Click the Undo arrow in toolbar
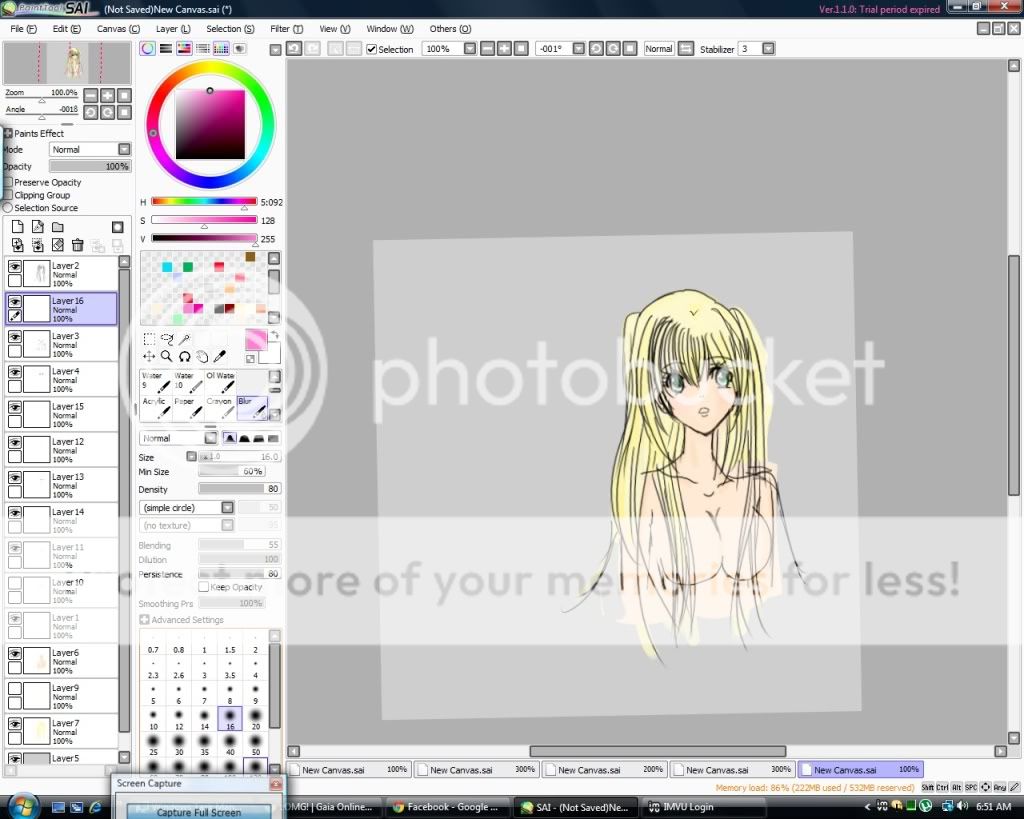 click(294, 48)
